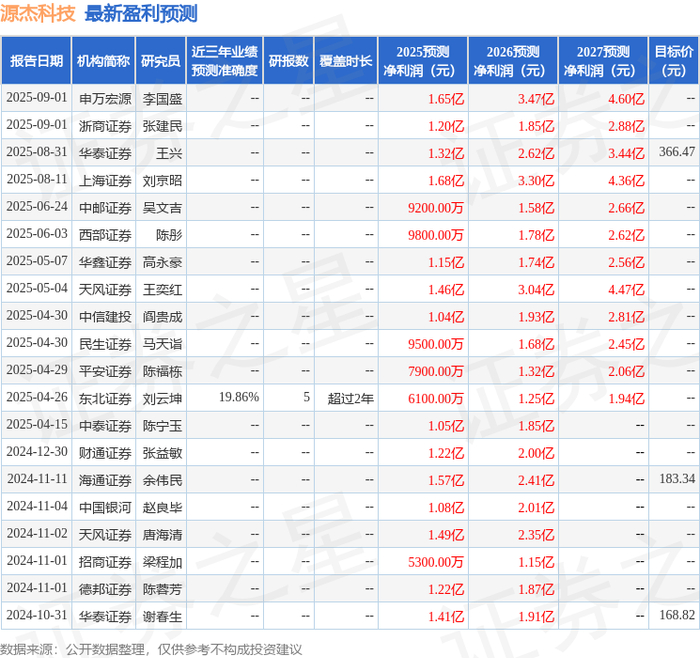Click the 9800.00万 forecast value

tap(436, 235)
